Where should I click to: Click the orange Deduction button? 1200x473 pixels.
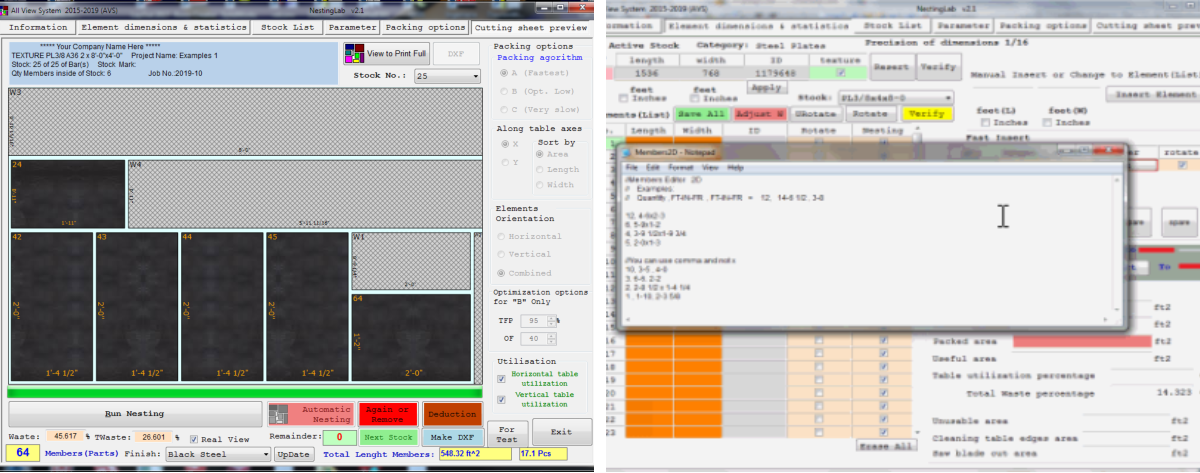tap(452, 414)
